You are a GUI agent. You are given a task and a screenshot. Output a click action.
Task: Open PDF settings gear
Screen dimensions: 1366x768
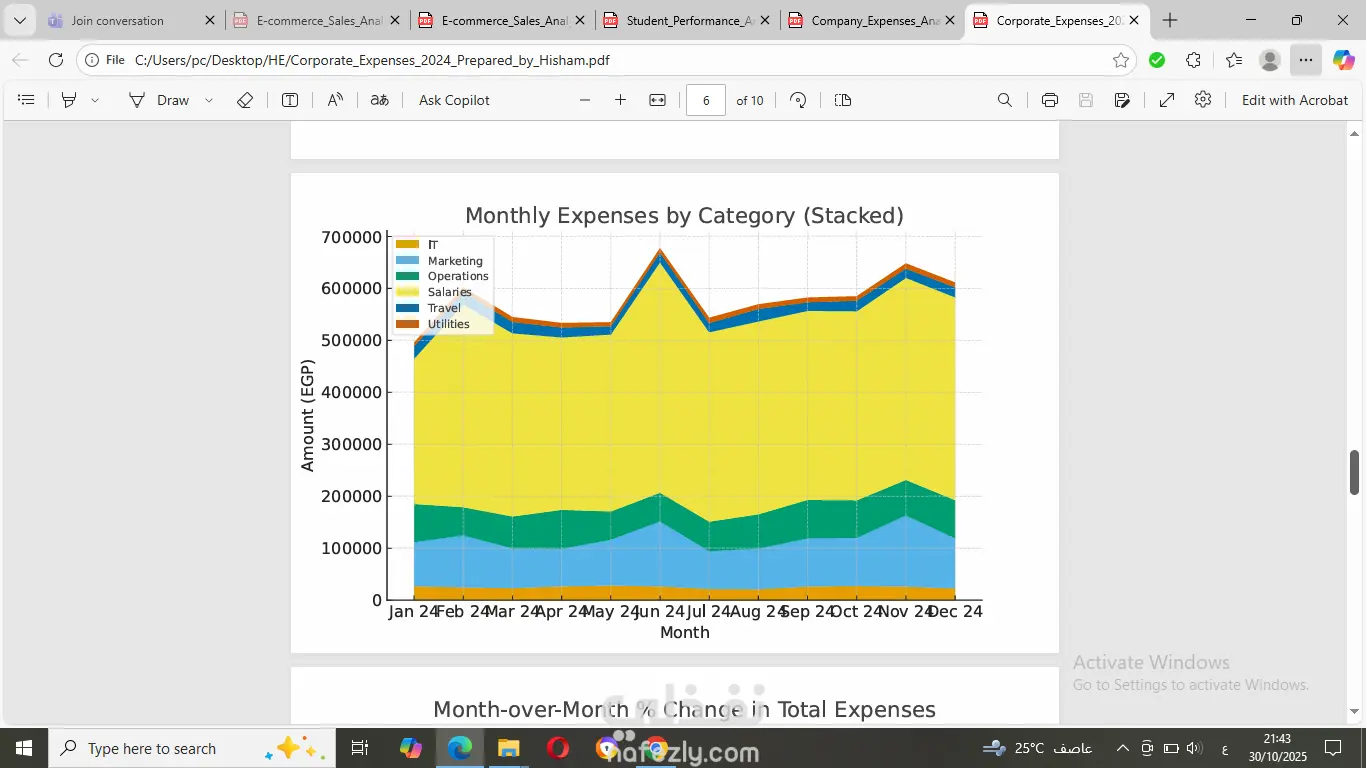pyautogui.click(x=1203, y=100)
